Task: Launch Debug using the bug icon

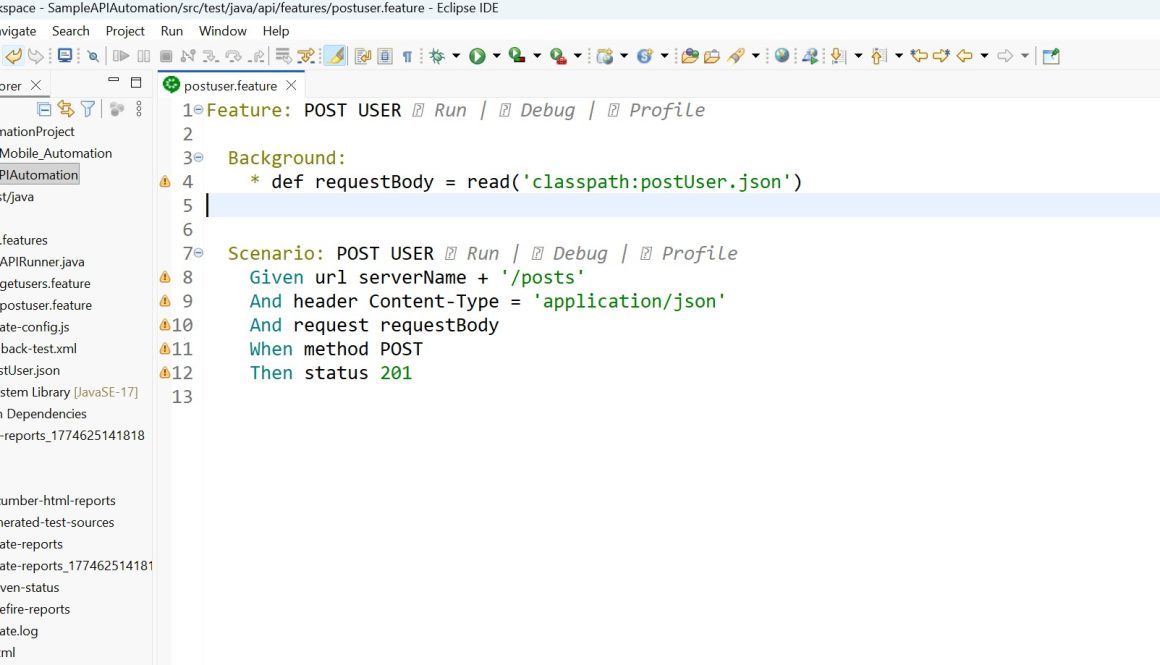Action: (x=437, y=55)
